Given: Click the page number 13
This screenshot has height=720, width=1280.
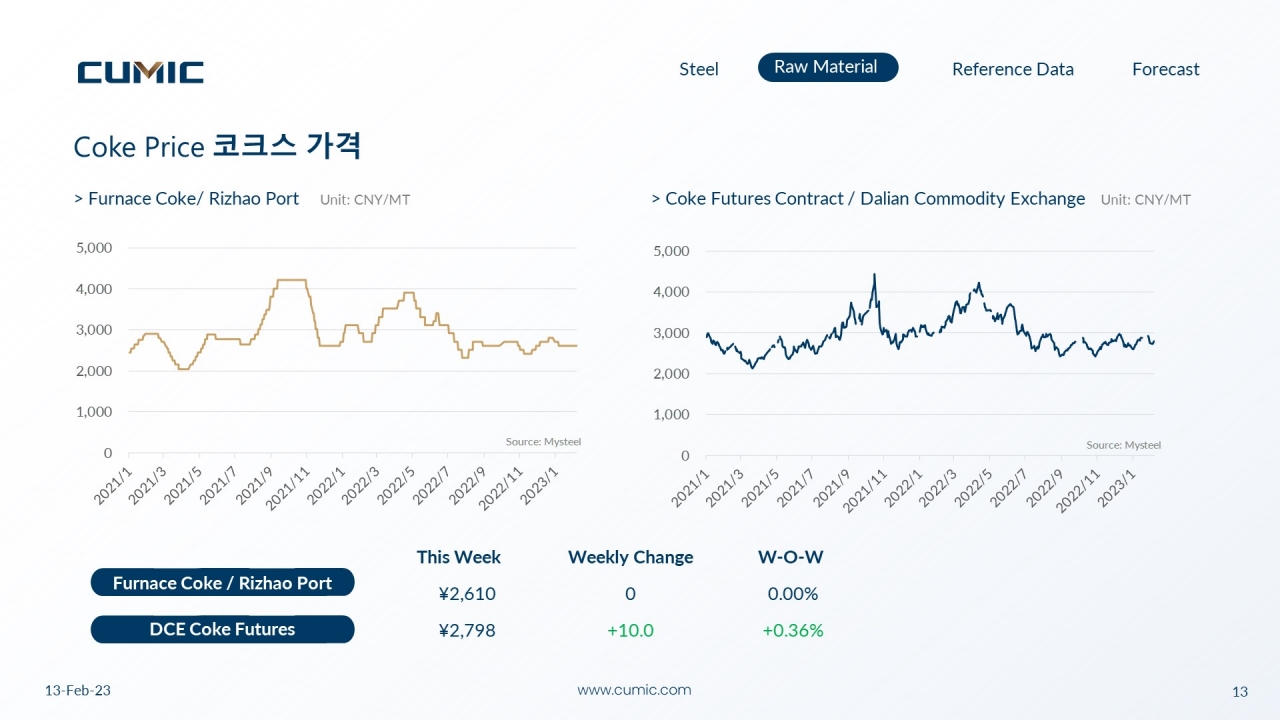Looking at the screenshot, I should tap(1240, 692).
